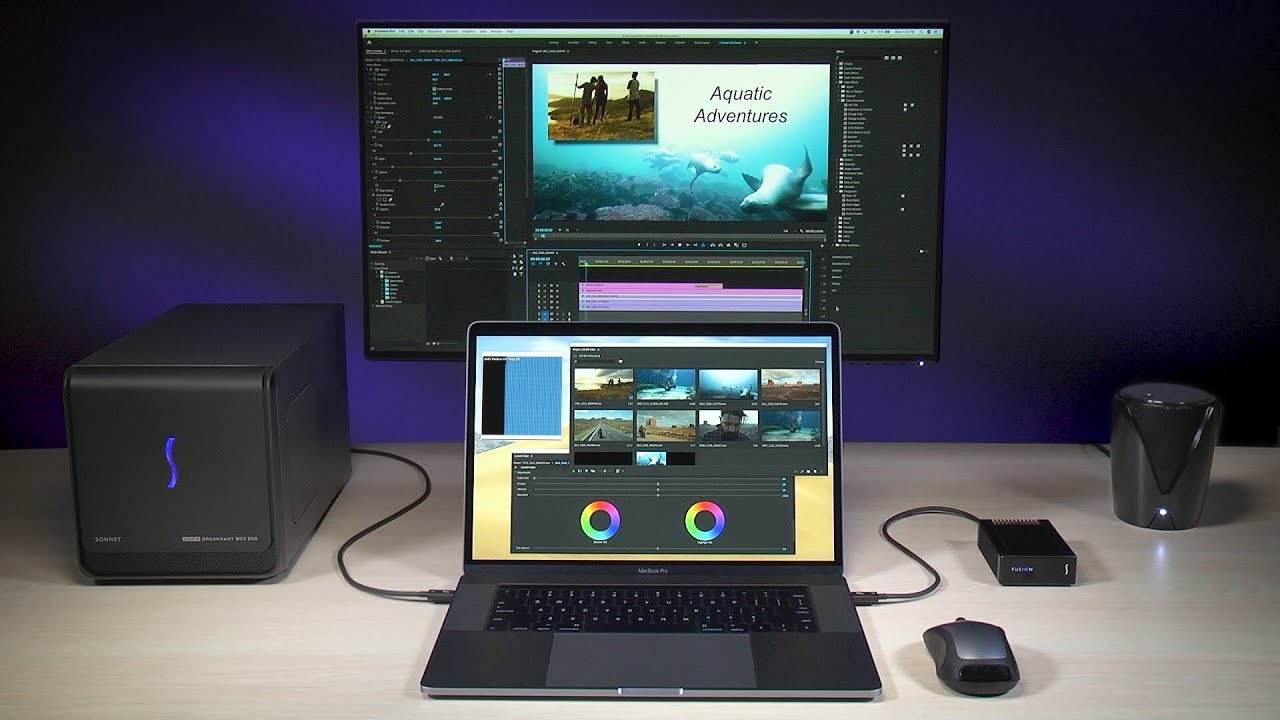Select the desert road motorcycle clip thumbnail
This screenshot has width=1280, height=720.
click(603, 425)
